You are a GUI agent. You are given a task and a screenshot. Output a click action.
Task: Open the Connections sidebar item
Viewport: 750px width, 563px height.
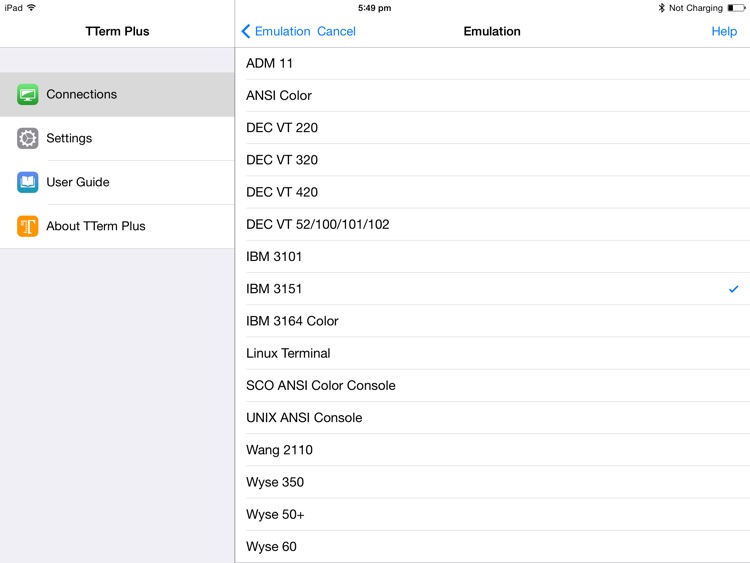(117, 94)
